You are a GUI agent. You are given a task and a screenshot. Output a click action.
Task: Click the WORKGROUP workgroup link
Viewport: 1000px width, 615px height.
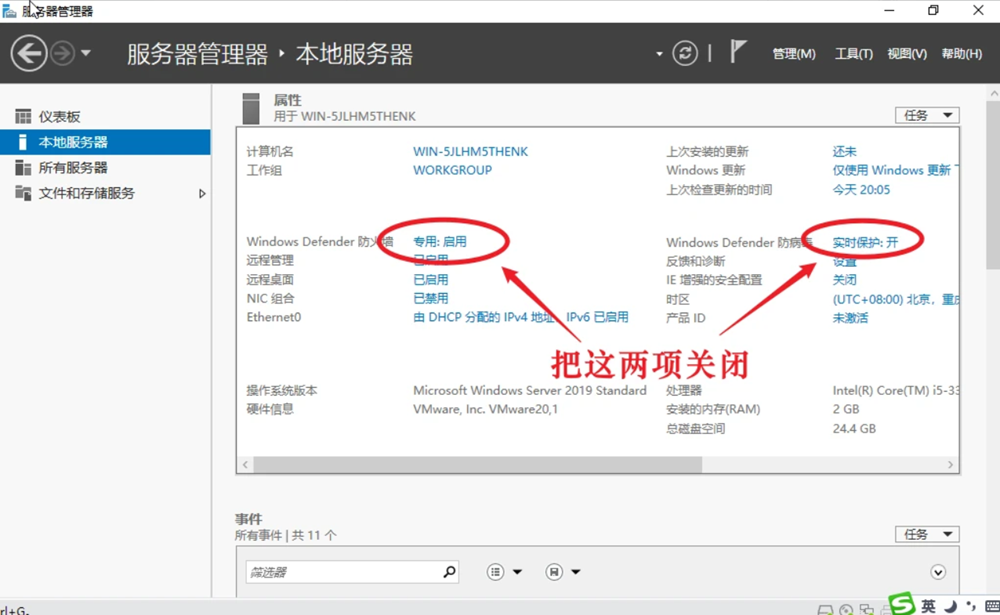[x=452, y=170]
